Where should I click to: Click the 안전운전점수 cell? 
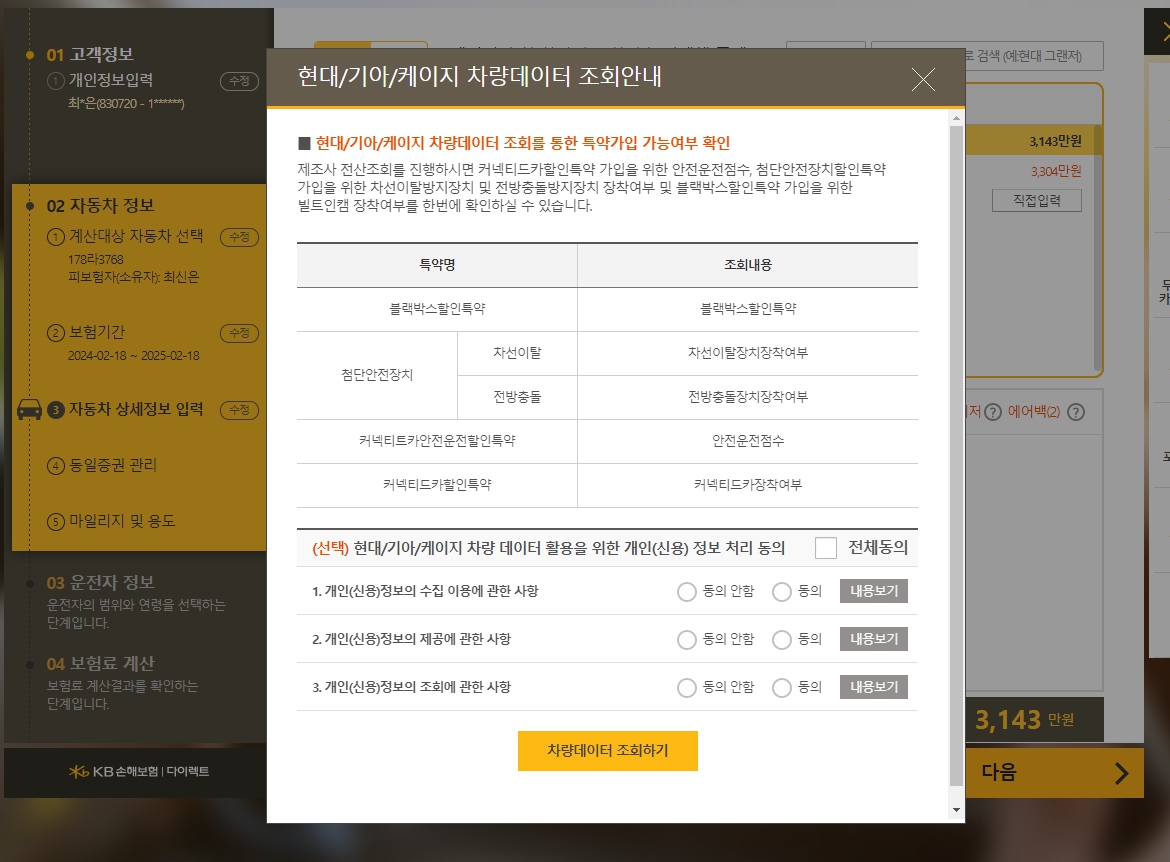pos(748,441)
